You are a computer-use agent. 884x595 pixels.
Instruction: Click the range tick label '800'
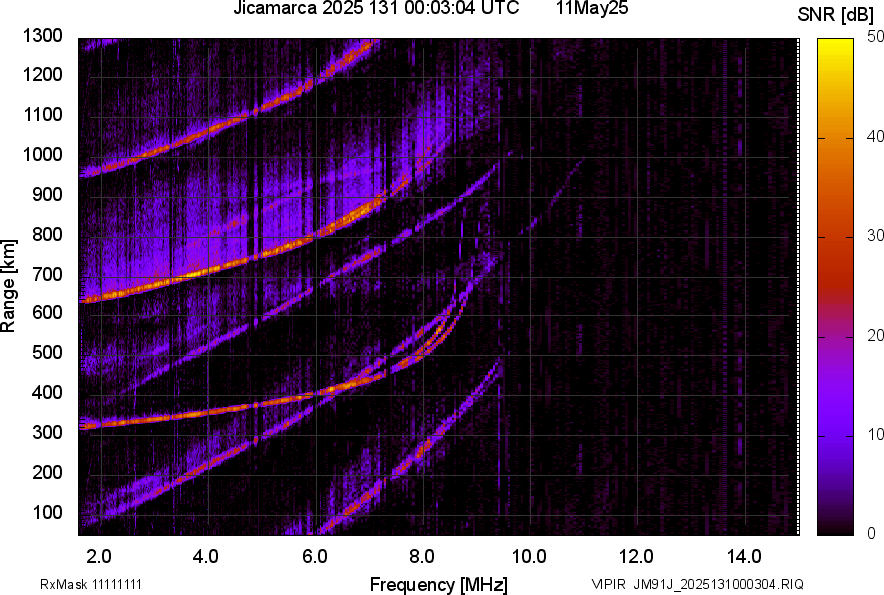(x=47, y=234)
